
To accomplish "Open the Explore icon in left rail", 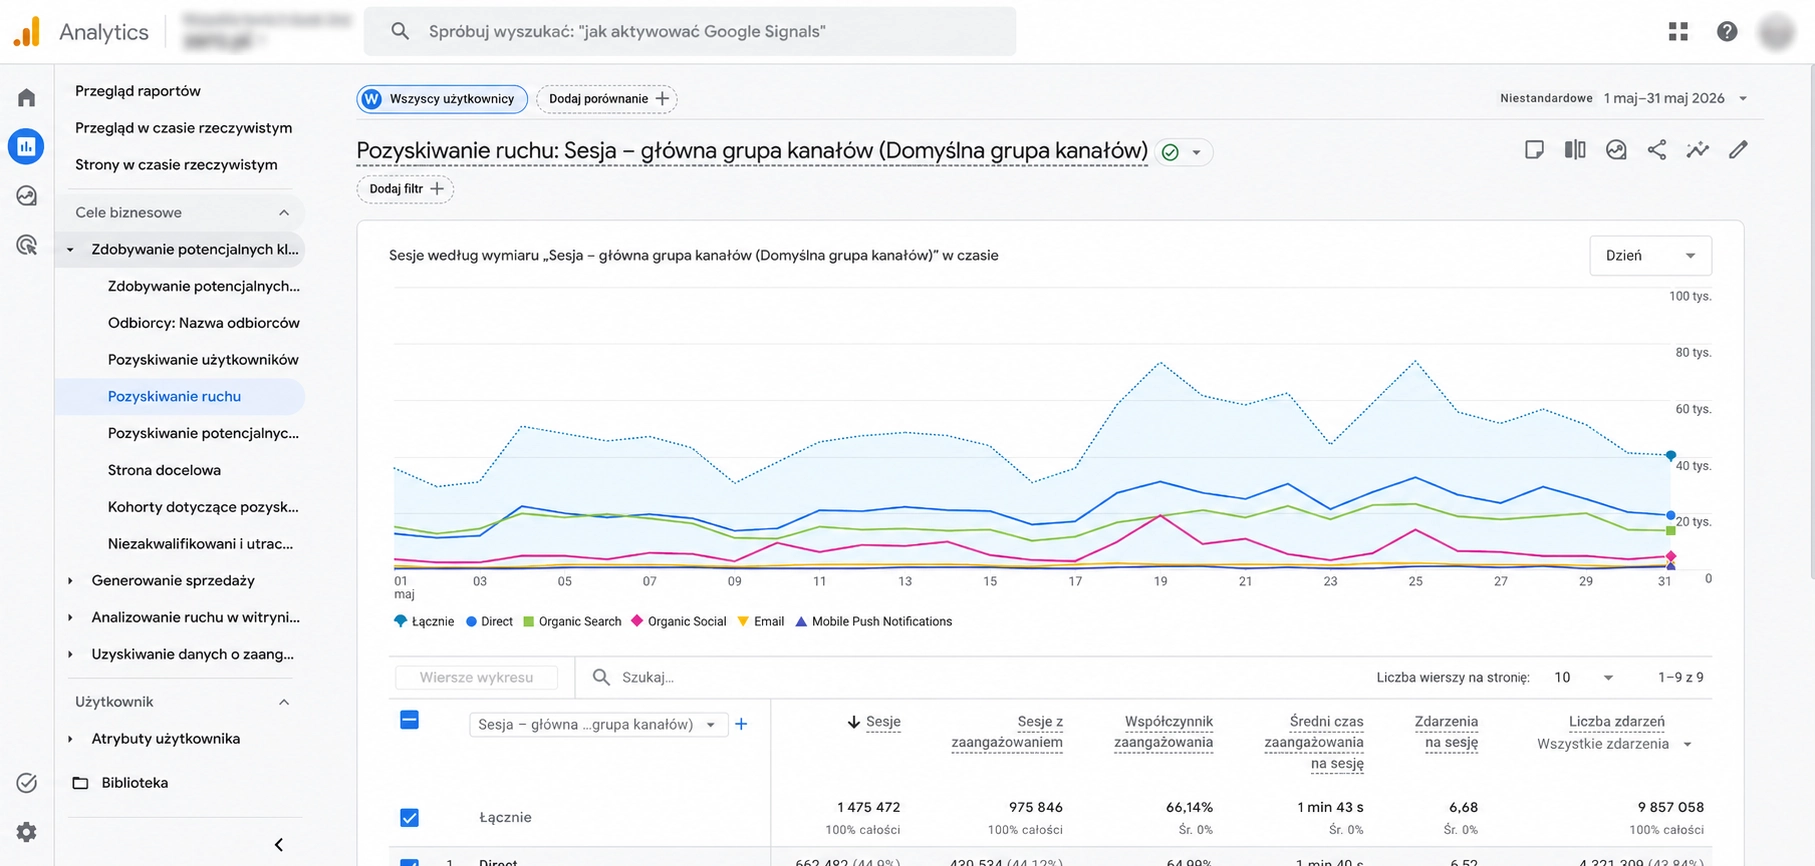I will point(27,196).
